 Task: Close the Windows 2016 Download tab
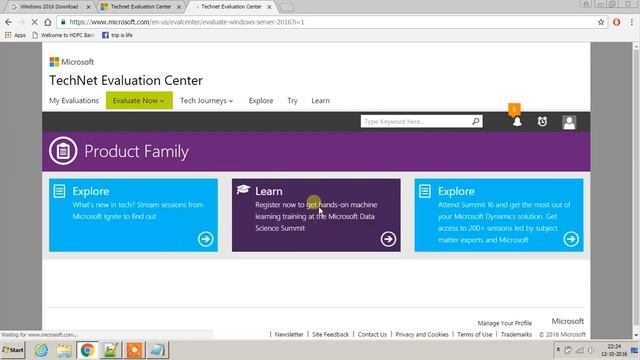pyautogui.click(x=89, y=7)
